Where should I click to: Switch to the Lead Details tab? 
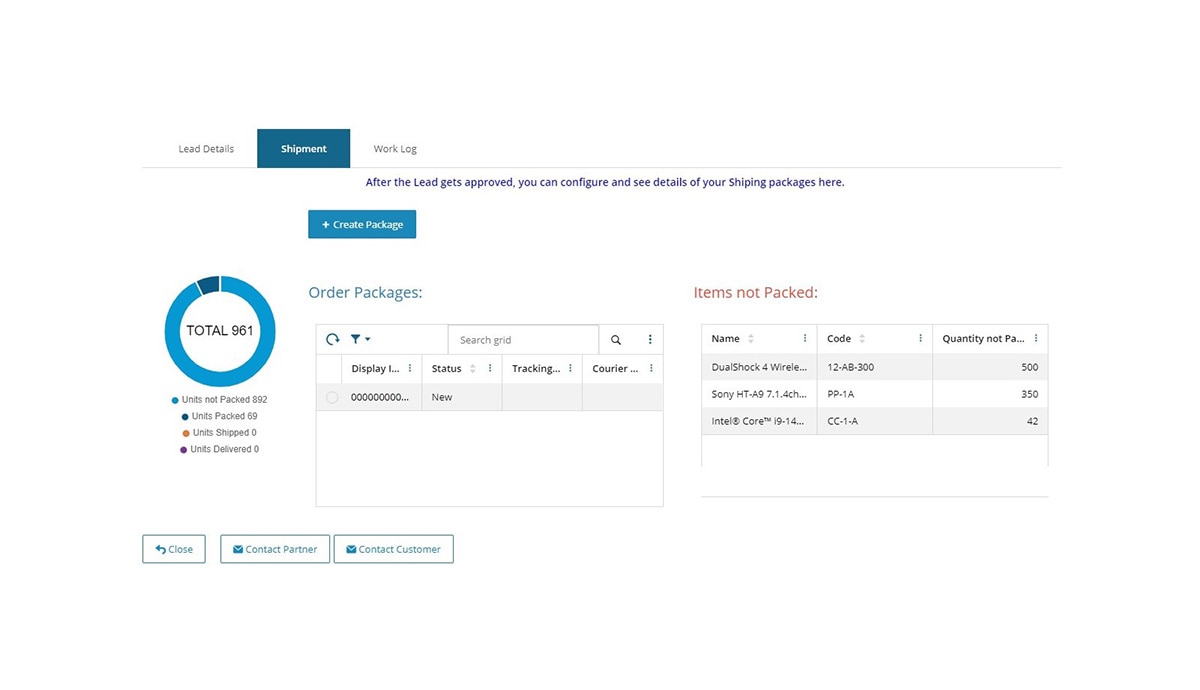pyautogui.click(x=206, y=149)
